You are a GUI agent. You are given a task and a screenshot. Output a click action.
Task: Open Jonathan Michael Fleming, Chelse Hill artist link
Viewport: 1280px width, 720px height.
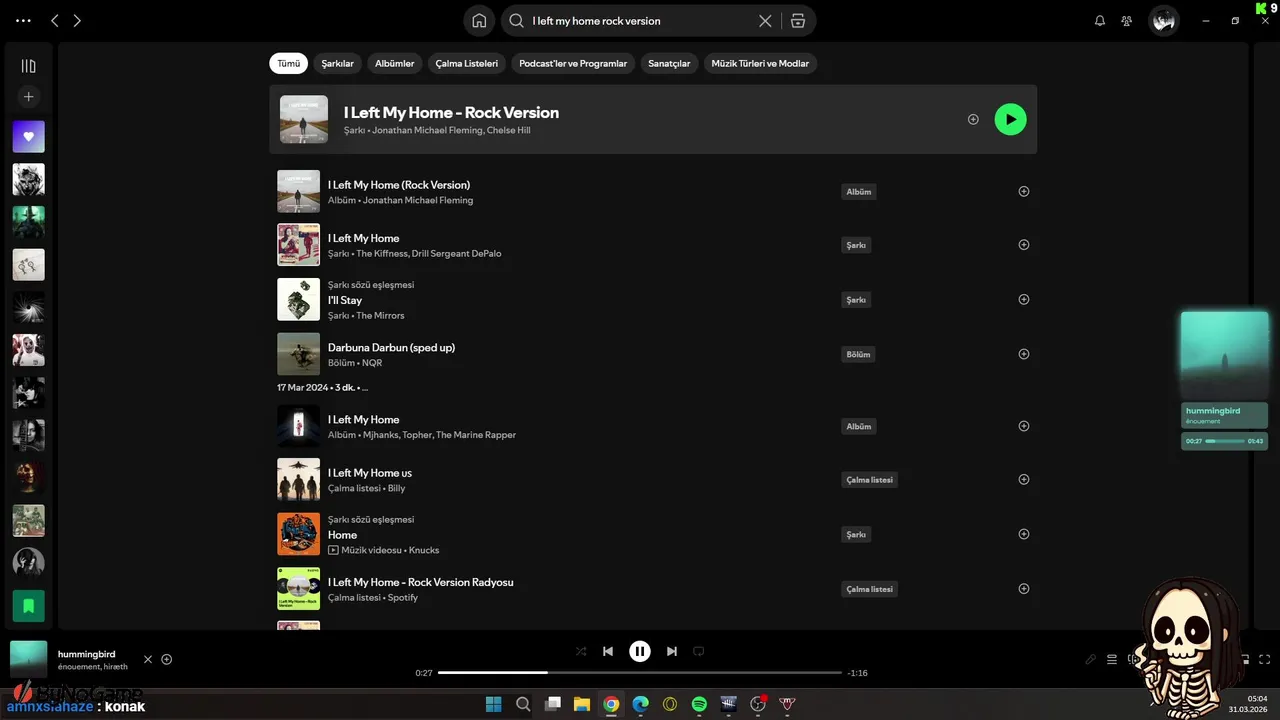(x=451, y=130)
